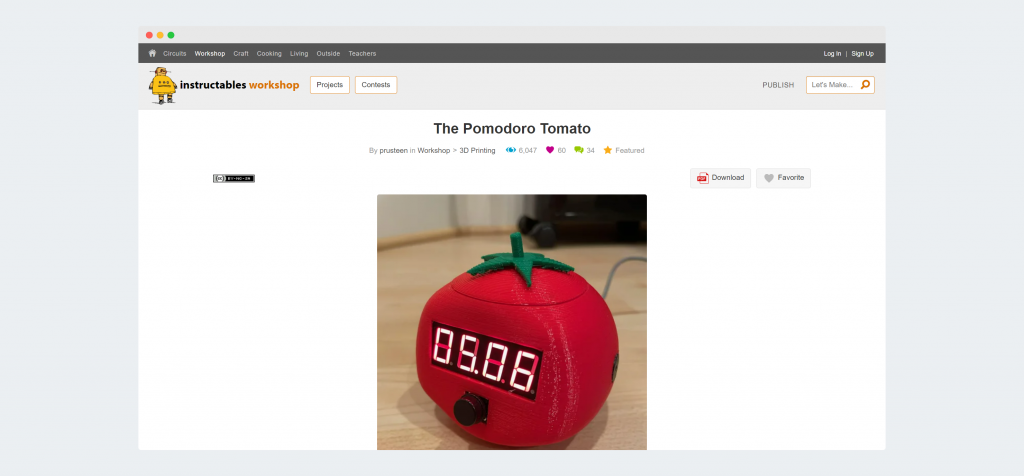The height and width of the screenshot is (476, 1024).
Task: Click the pink heart favorites count icon
Action: click(x=550, y=150)
